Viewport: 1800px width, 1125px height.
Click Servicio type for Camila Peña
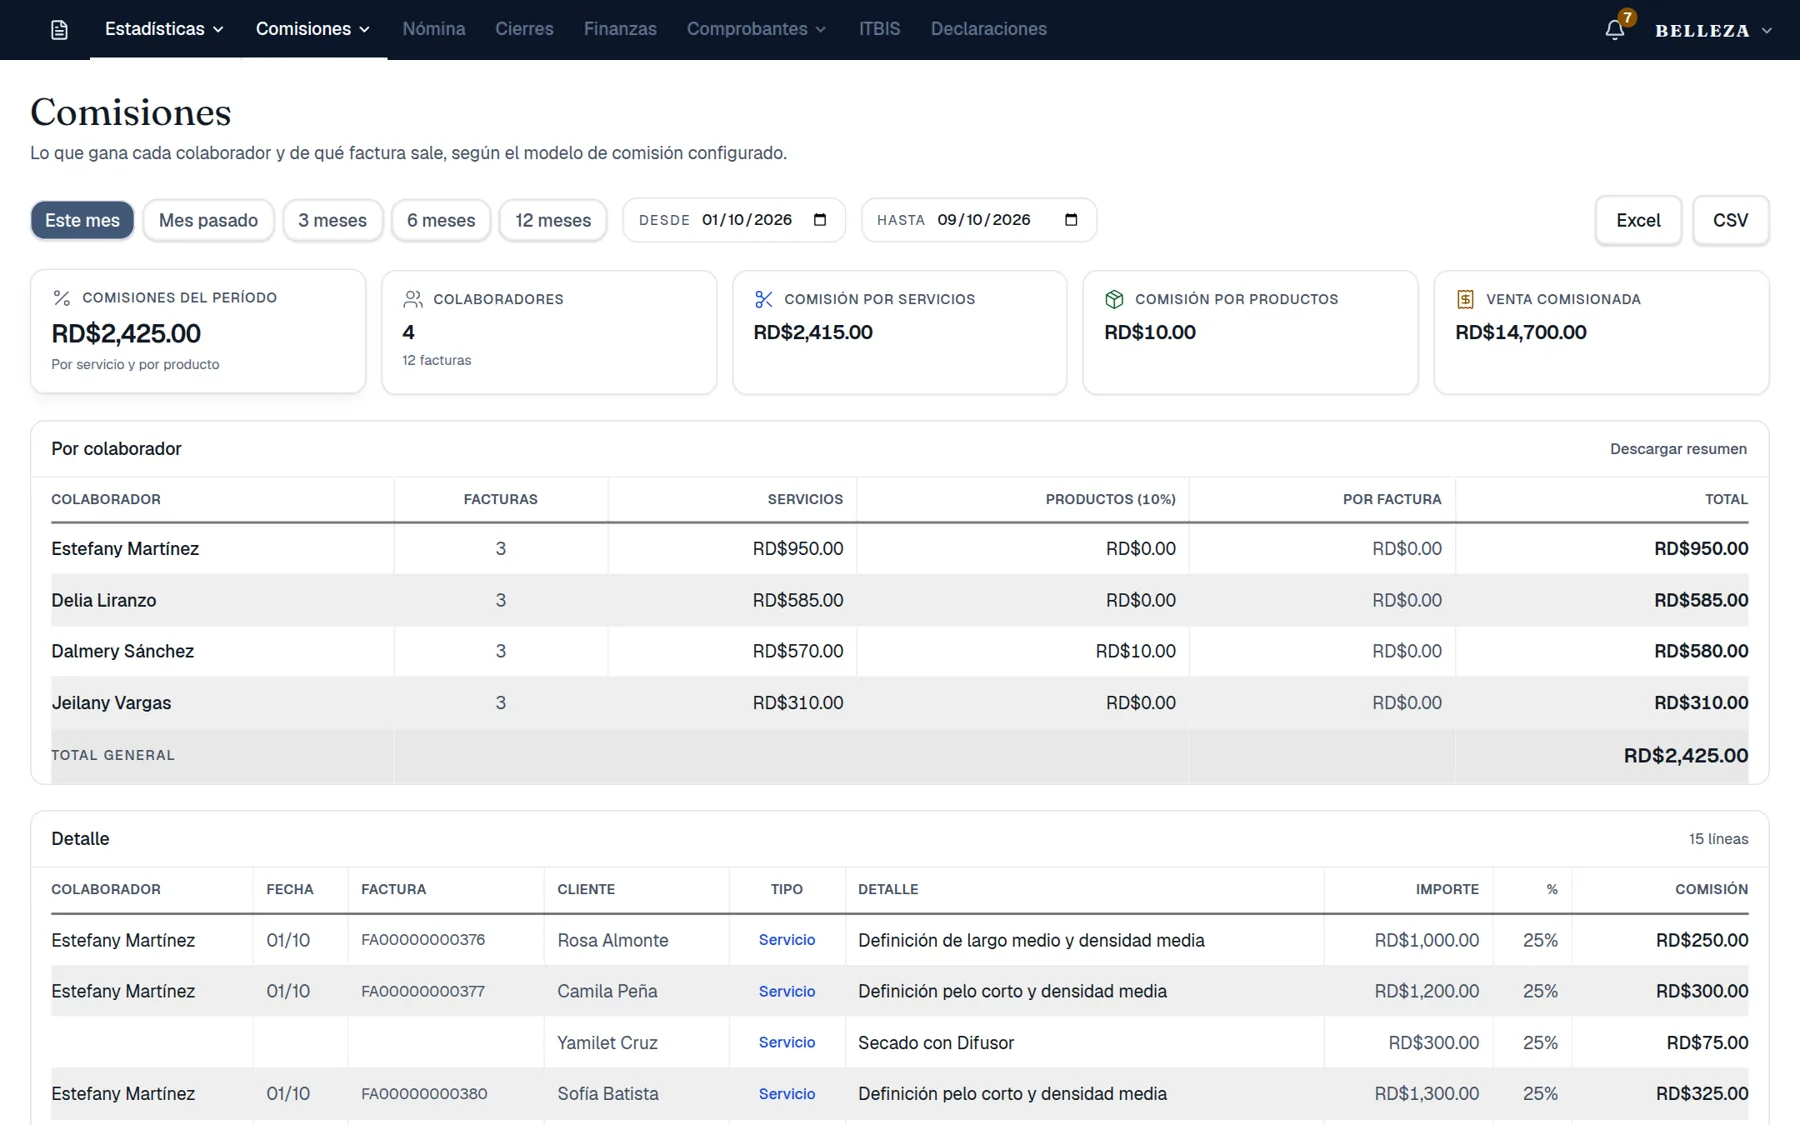[x=787, y=991]
